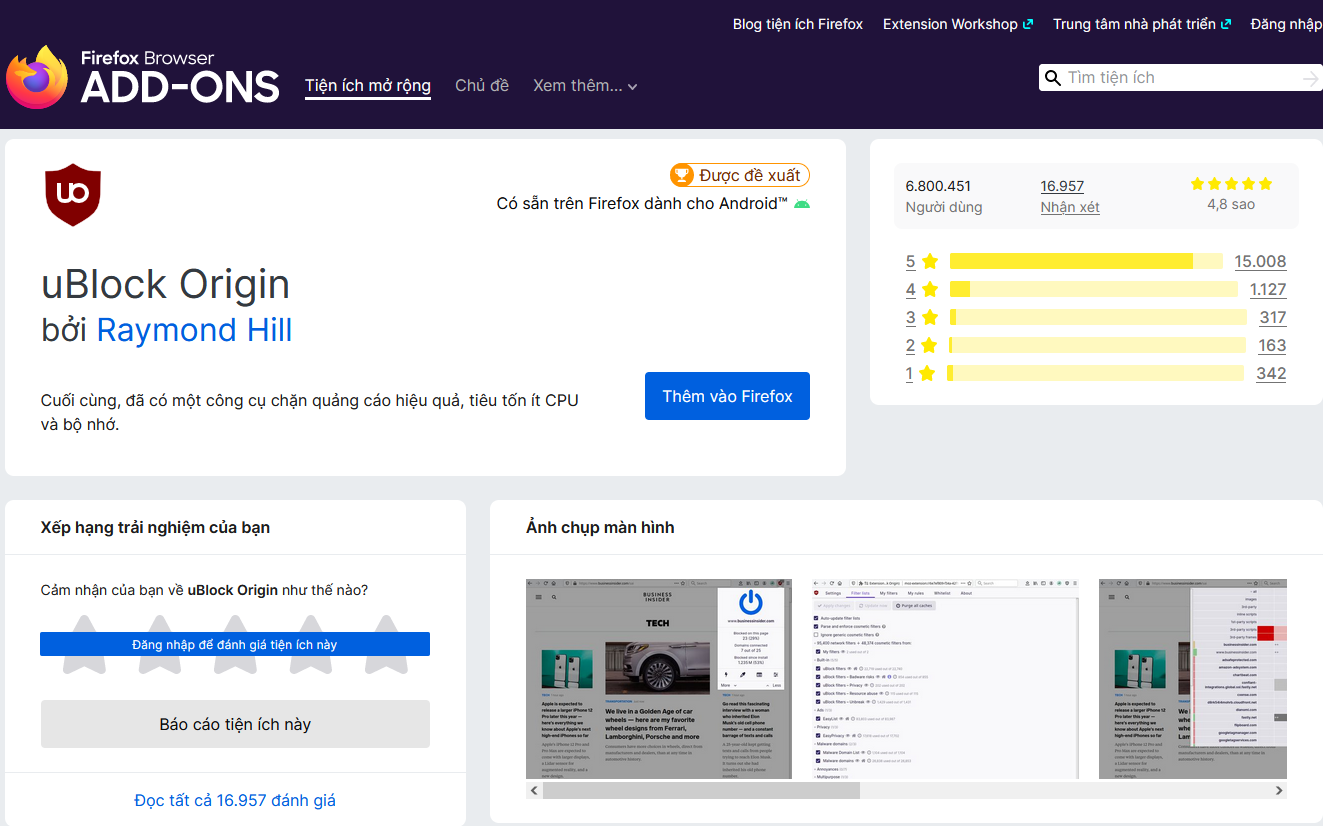Viewport: 1323px width, 826px height.
Task: Open the 1.127 four-star reviews count
Action: click(x=1268, y=290)
